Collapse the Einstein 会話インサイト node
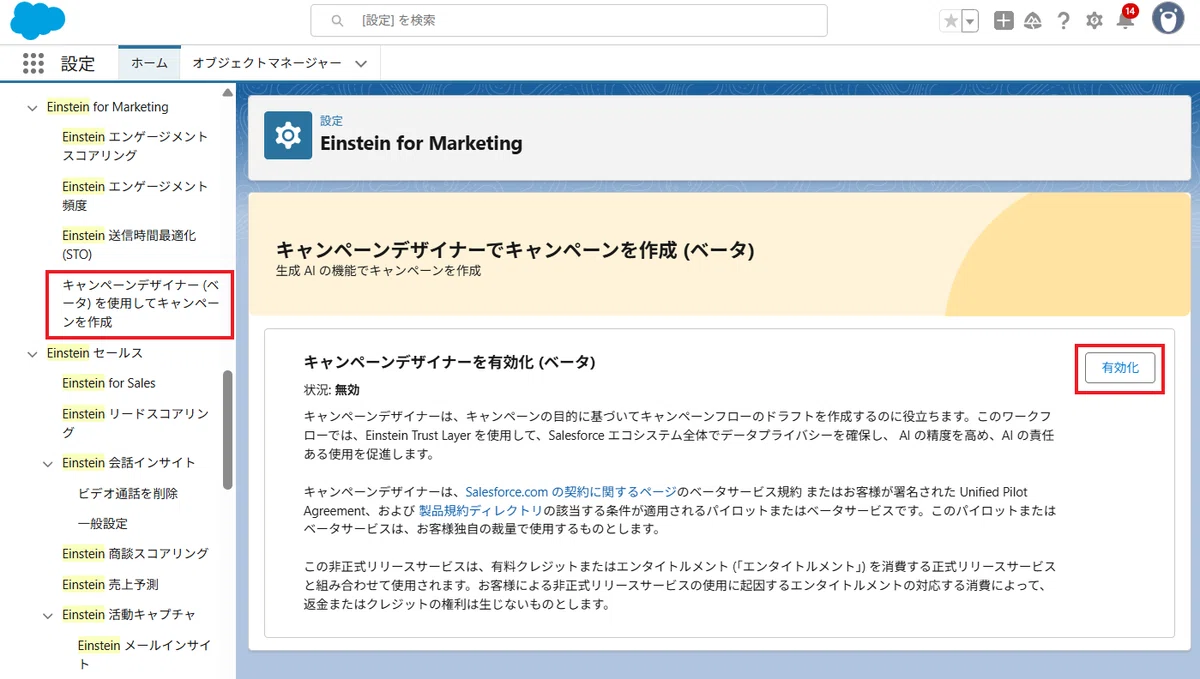This screenshot has width=1200, height=679. click(48, 463)
